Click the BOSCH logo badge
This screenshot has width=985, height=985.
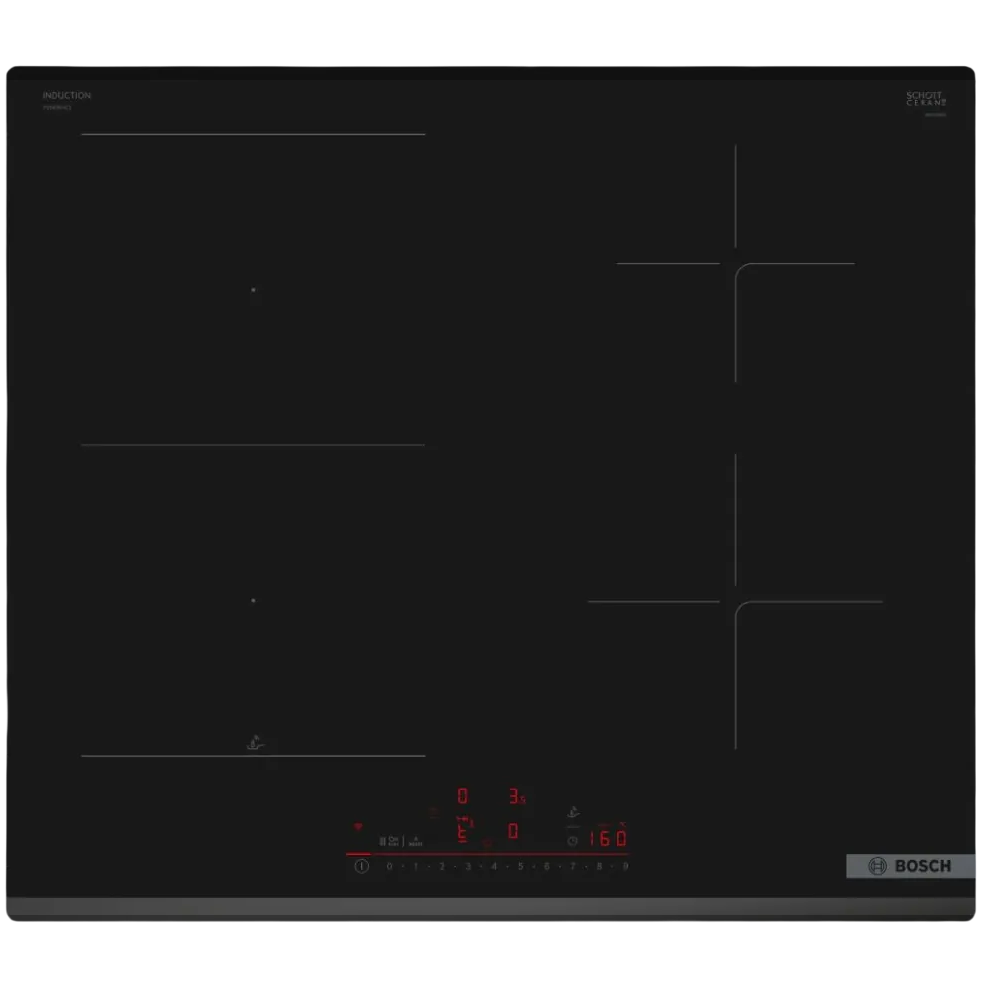tap(910, 866)
